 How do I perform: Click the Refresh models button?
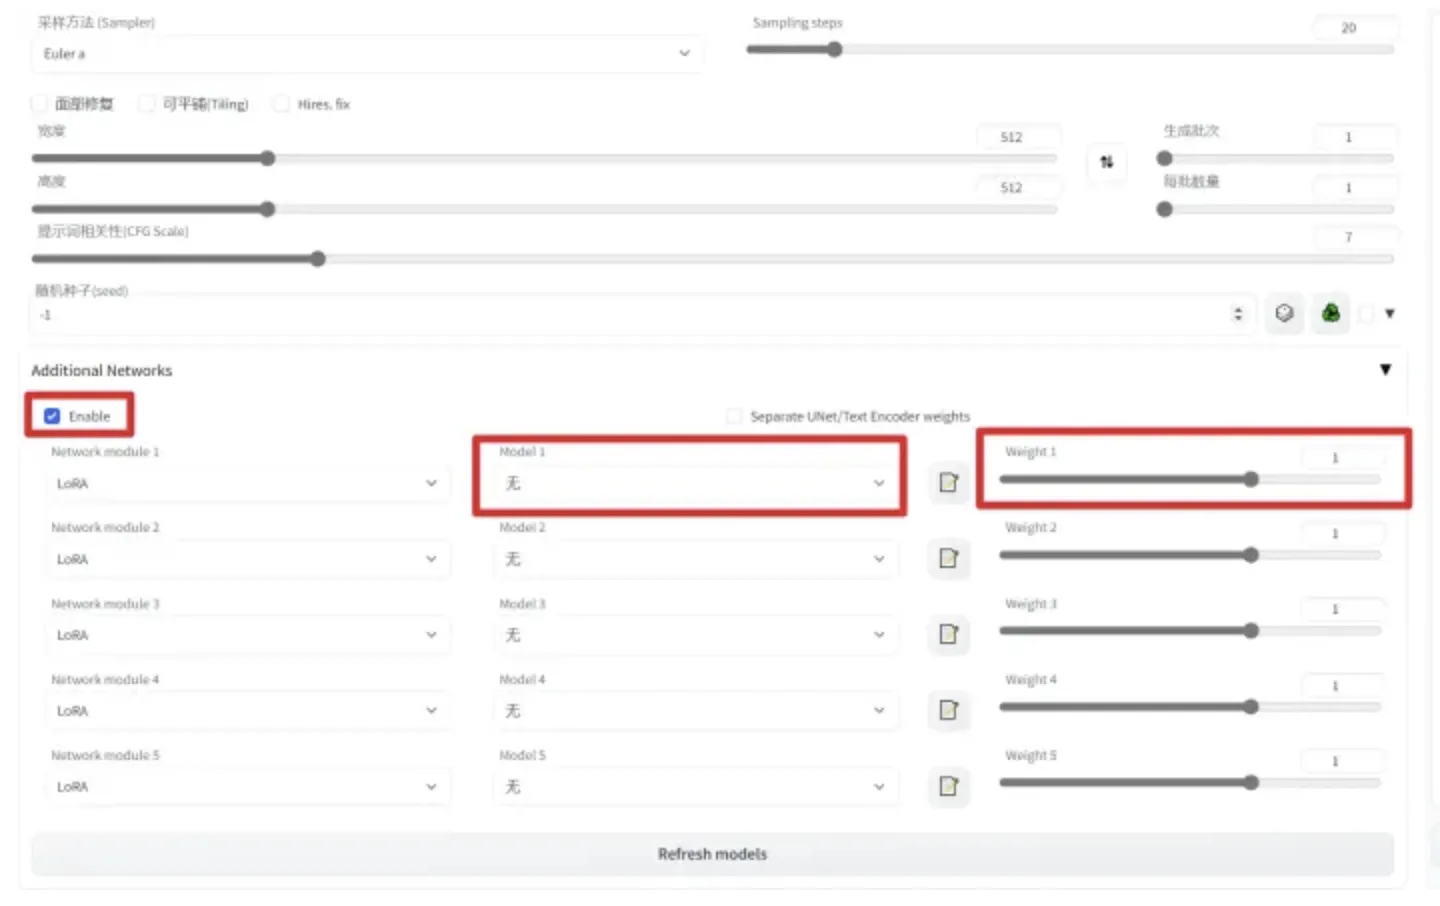pos(712,854)
